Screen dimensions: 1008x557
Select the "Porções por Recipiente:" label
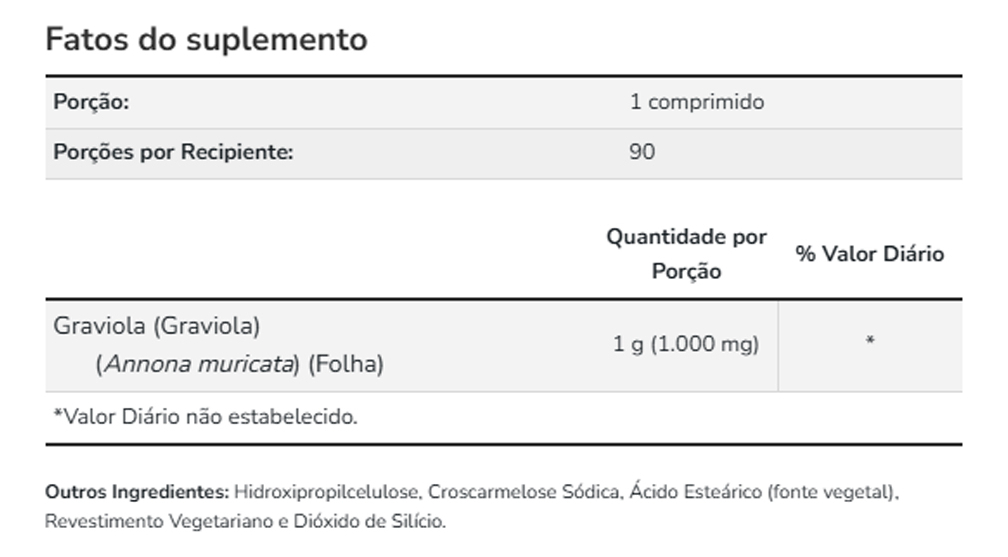[x=173, y=153]
